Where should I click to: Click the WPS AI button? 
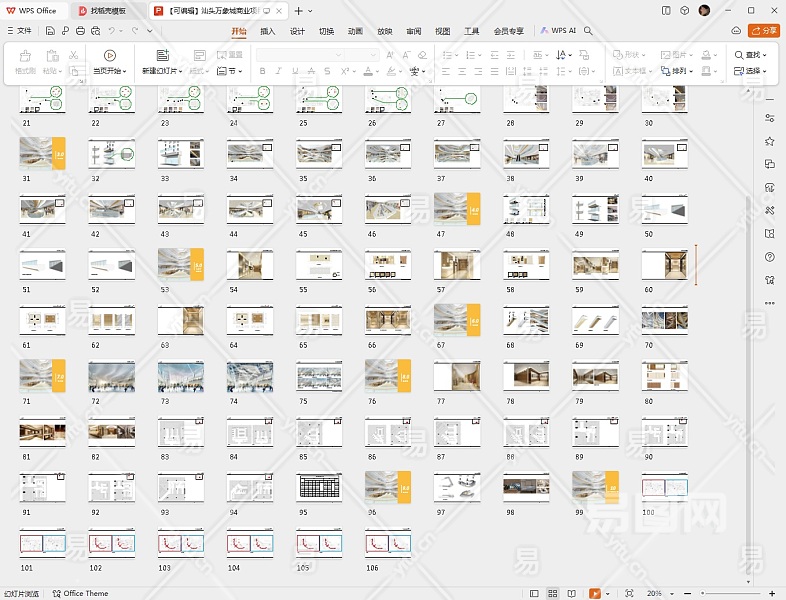(x=558, y=31)
